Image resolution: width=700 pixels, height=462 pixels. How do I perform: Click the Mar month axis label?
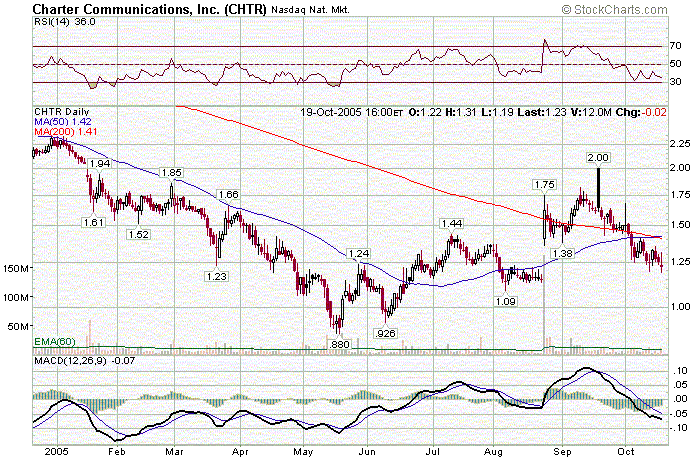click(x=174, y=452)
